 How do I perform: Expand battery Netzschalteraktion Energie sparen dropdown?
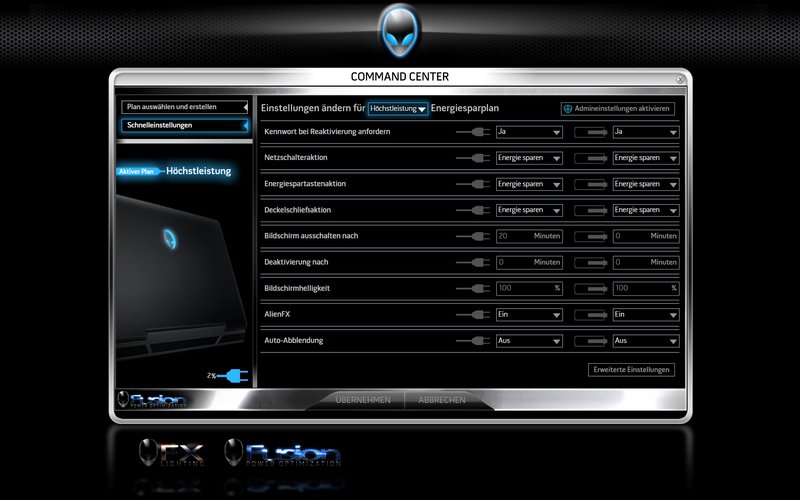(646, 158)
